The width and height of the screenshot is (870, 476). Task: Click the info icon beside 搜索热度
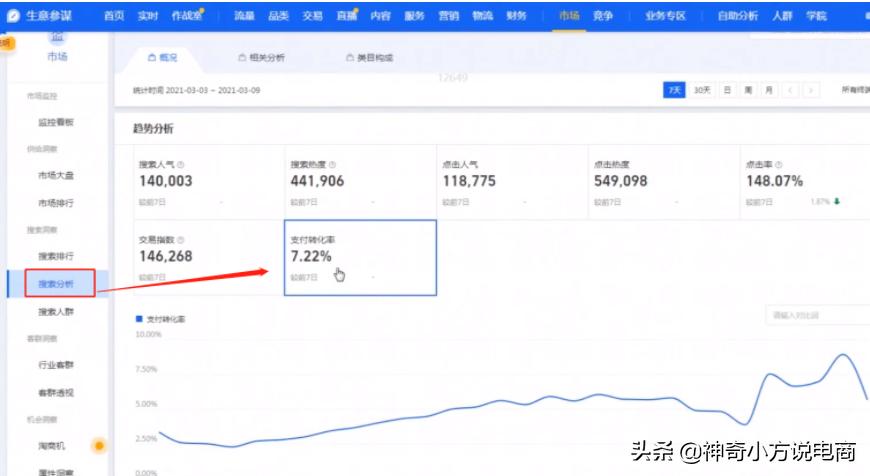point(332,165)
